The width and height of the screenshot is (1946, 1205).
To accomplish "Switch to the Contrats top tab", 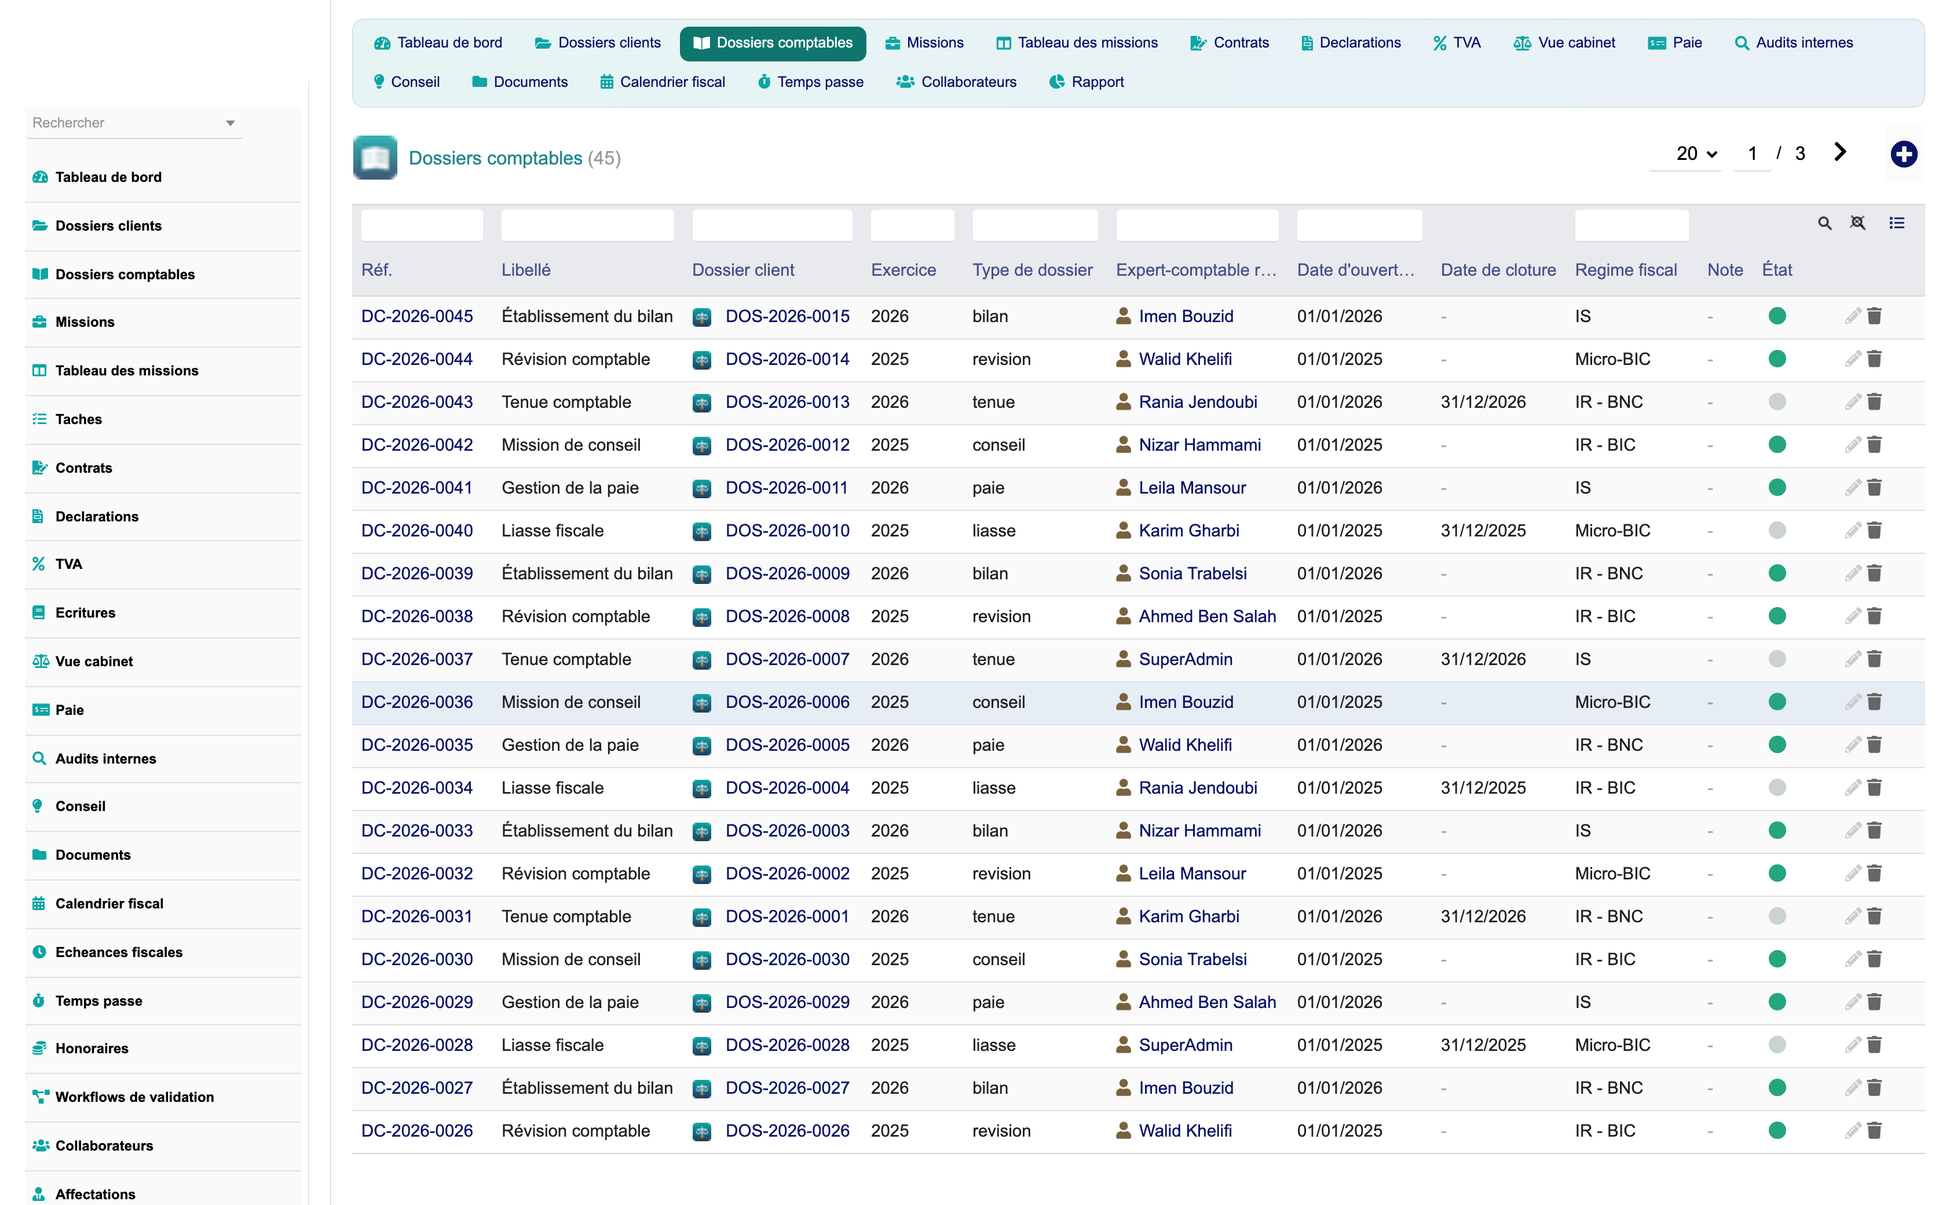I will pos(1229,43).
